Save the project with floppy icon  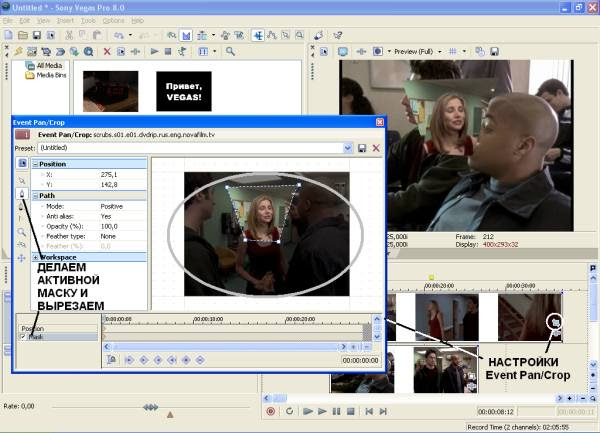click(x=36, y=36)
